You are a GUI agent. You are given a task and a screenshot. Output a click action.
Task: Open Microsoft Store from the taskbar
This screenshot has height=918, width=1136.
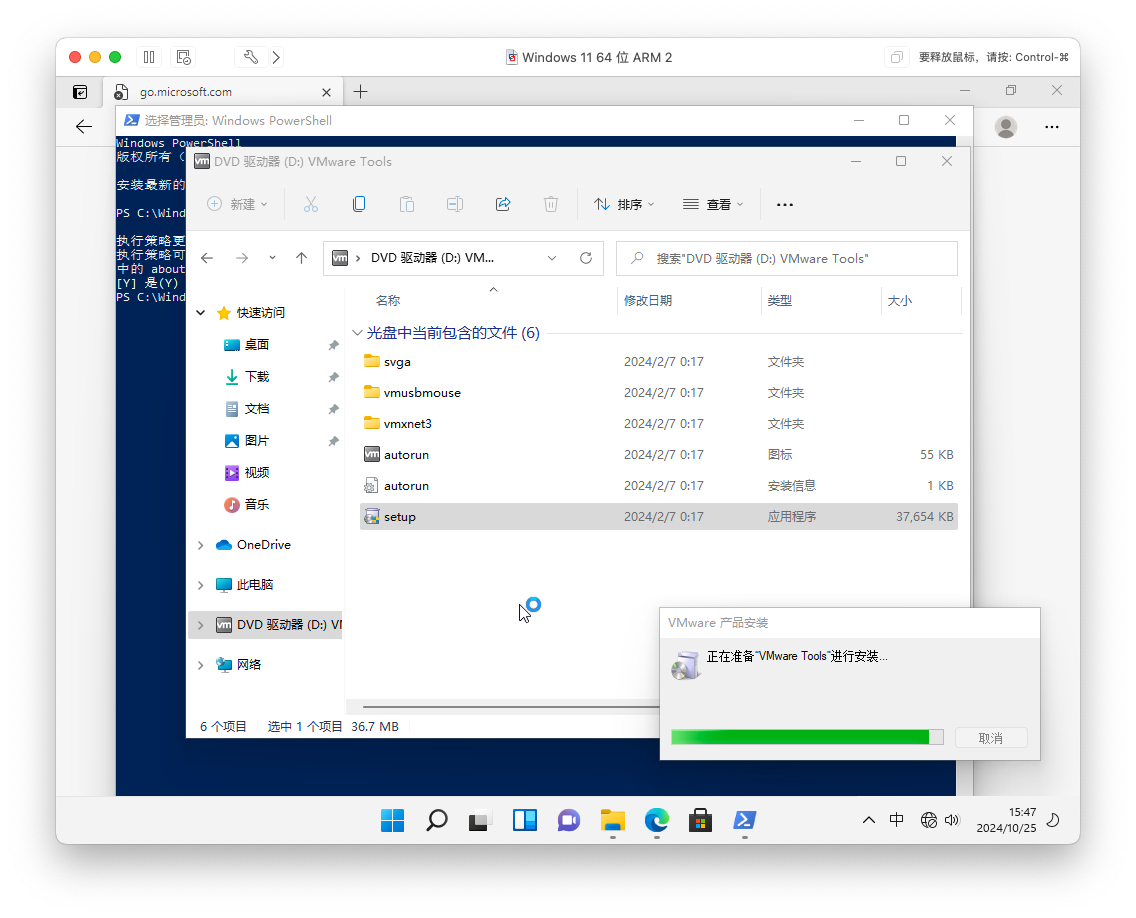[x=701, y=820]
